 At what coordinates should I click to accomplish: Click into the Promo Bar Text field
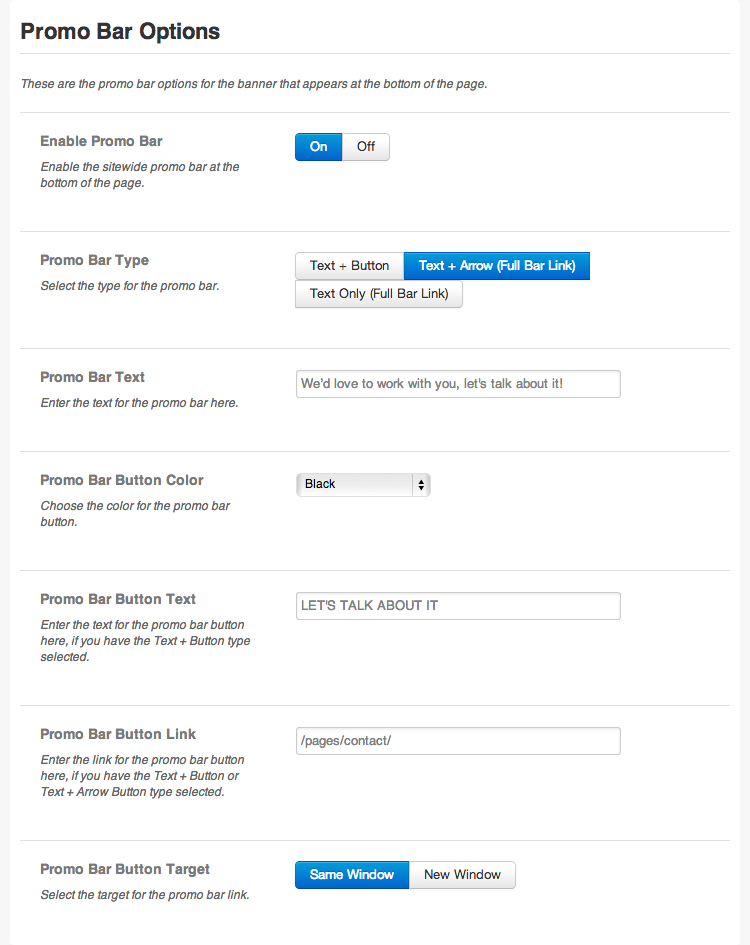[x=458, y=384]
